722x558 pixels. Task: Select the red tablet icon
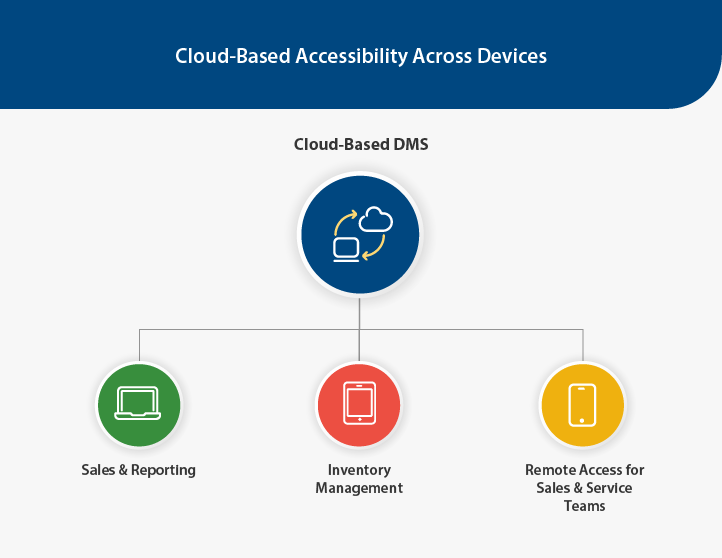click(x=359, y=405)
